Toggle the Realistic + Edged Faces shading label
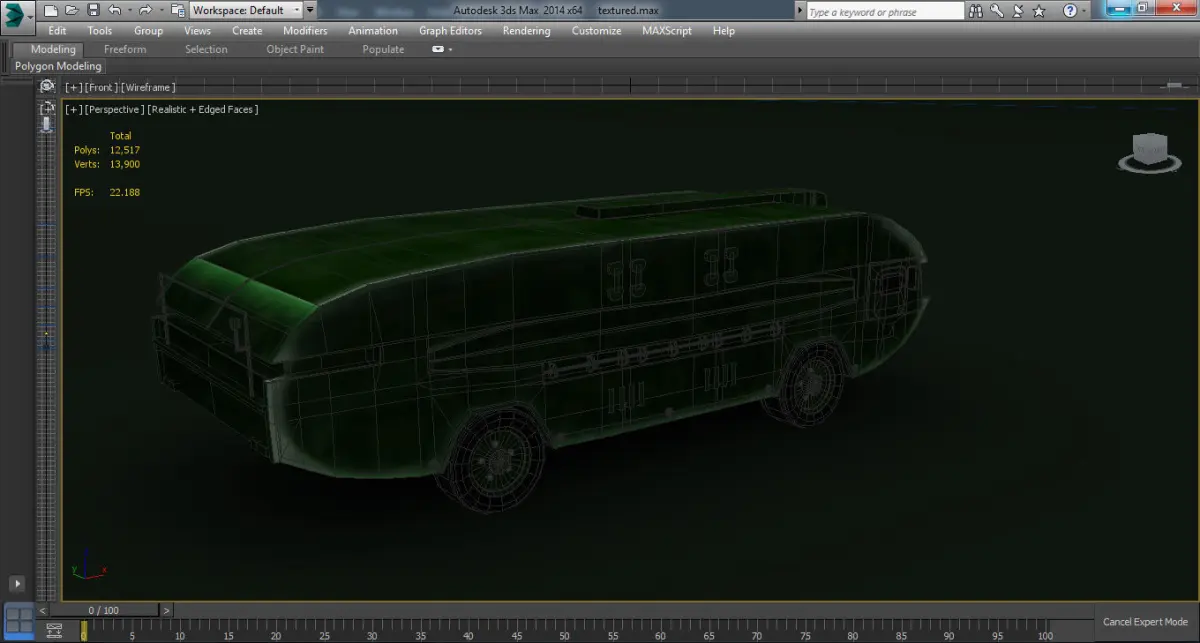Viewport: 1200px width, 643px height. coord(203,109)
